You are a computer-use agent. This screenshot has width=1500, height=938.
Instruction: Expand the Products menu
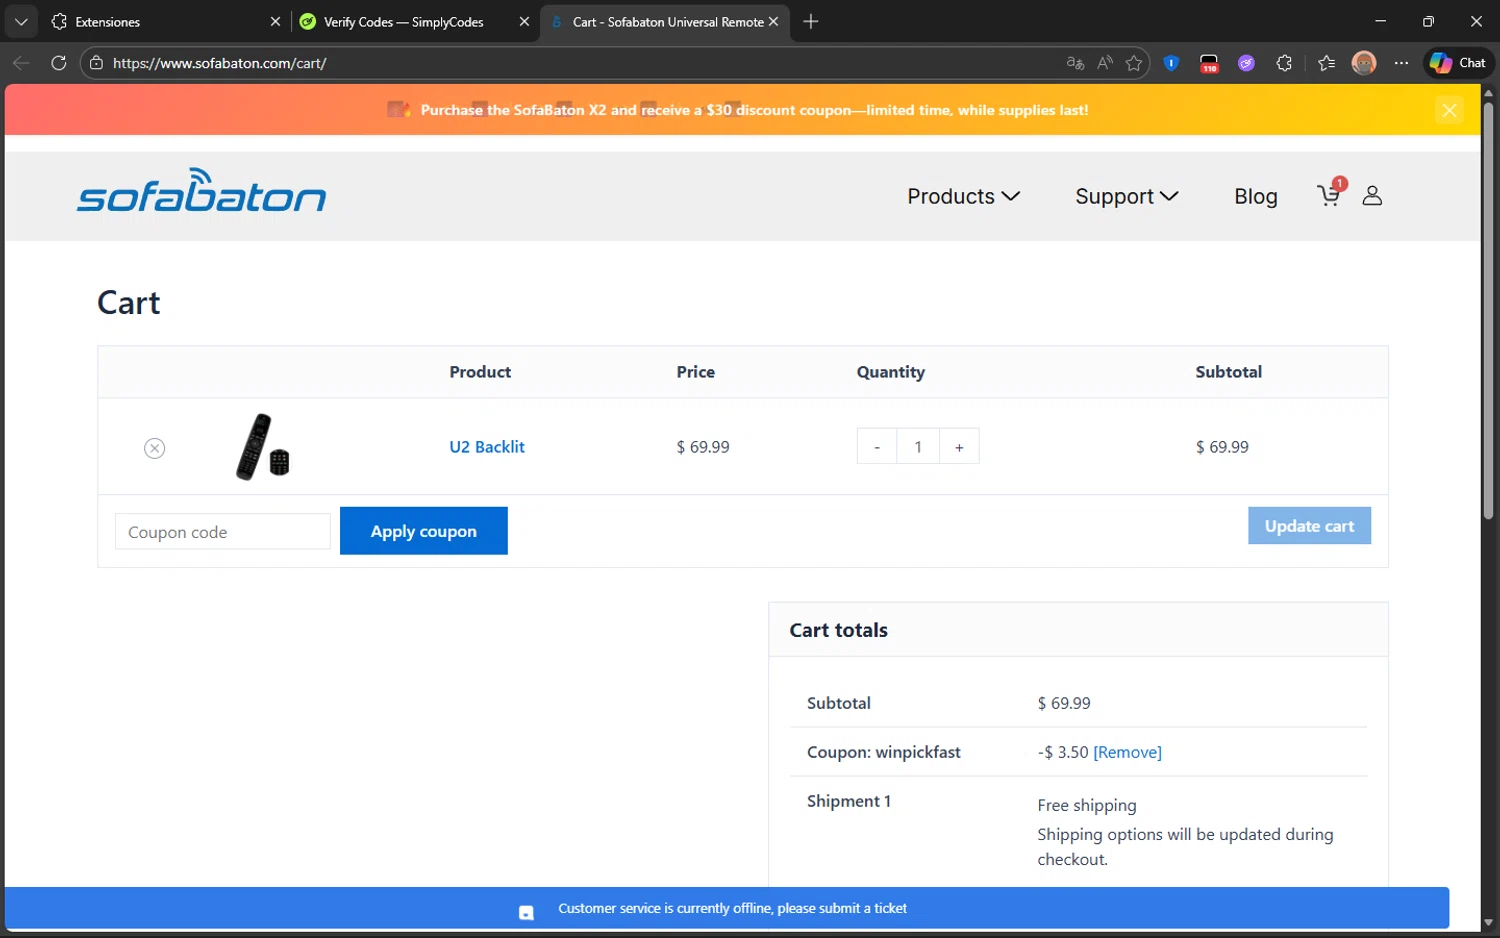[963, 196]
